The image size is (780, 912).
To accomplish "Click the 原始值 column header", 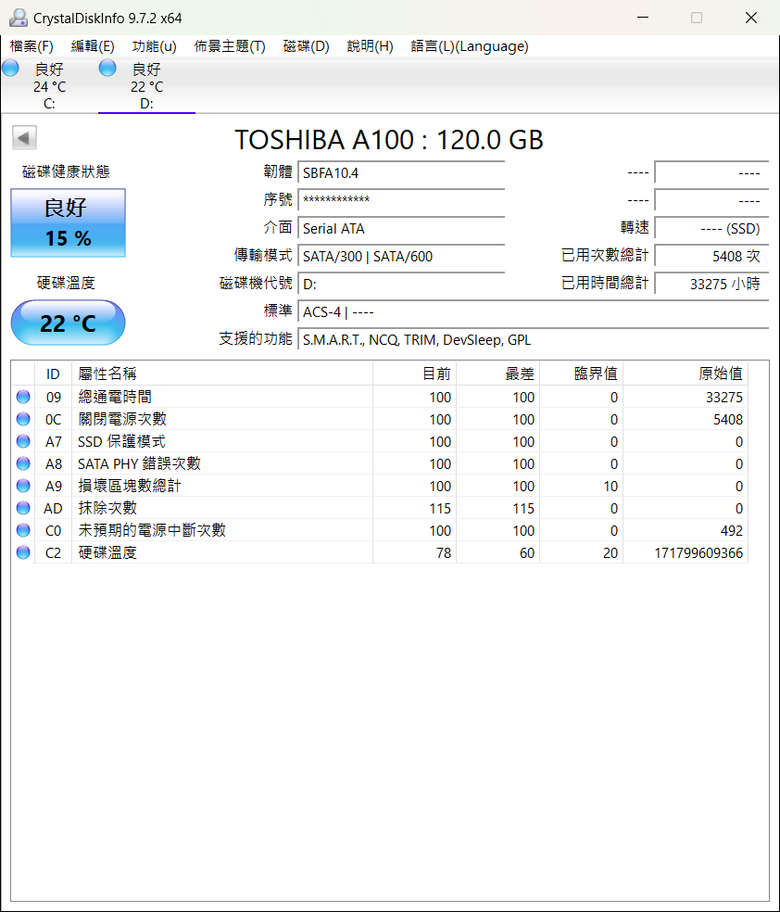I will (x=686, y=373).
